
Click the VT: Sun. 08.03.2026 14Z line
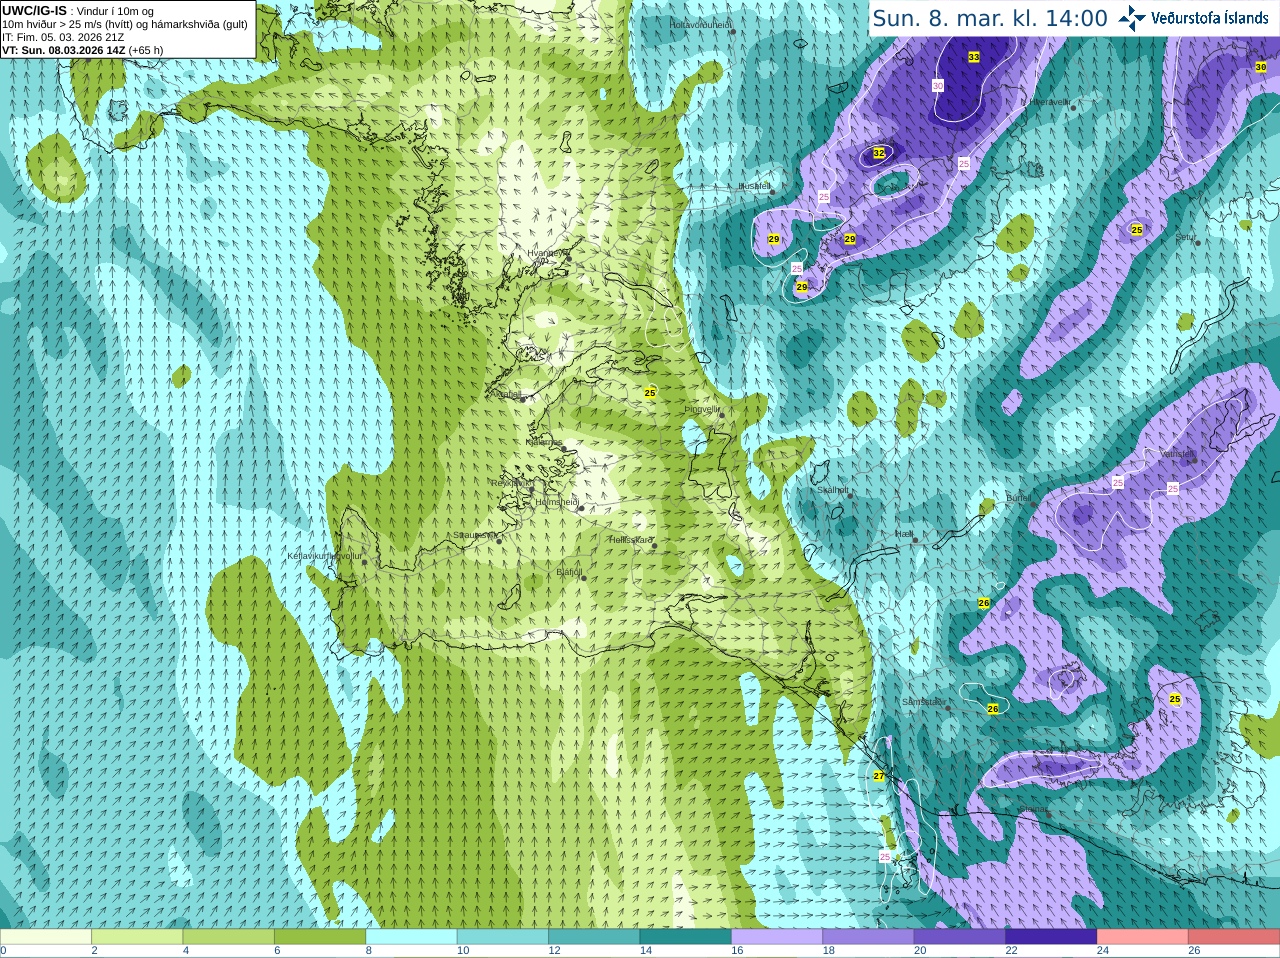point(82,50)
